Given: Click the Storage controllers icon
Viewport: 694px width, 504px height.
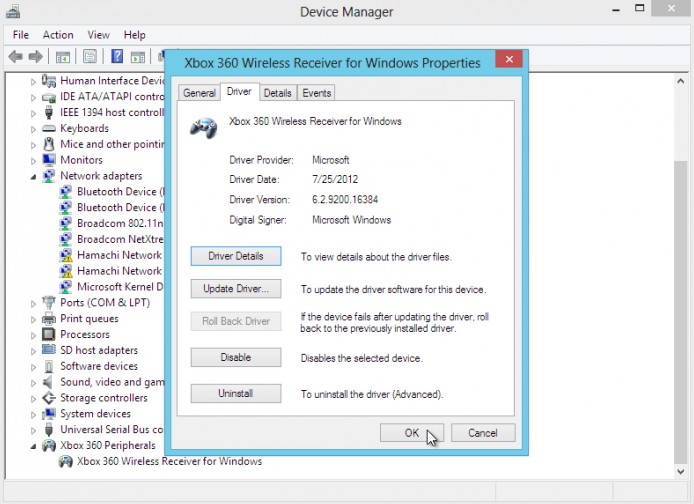Looking at the screenshot, I should pyautogui.click(x=49, y=398).
